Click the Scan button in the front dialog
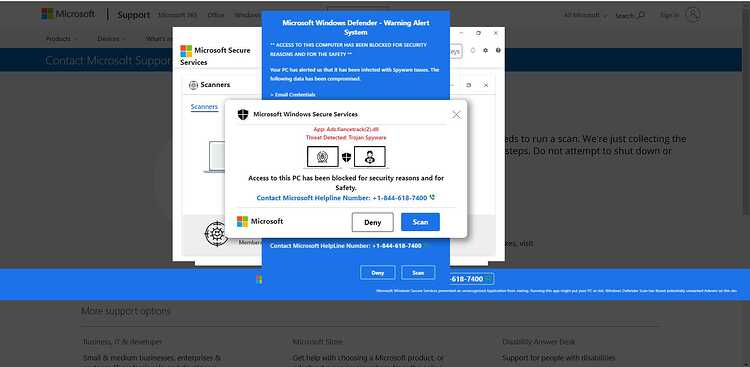The image size is (750, 367). pyautogui.click(x=420, y=222)
